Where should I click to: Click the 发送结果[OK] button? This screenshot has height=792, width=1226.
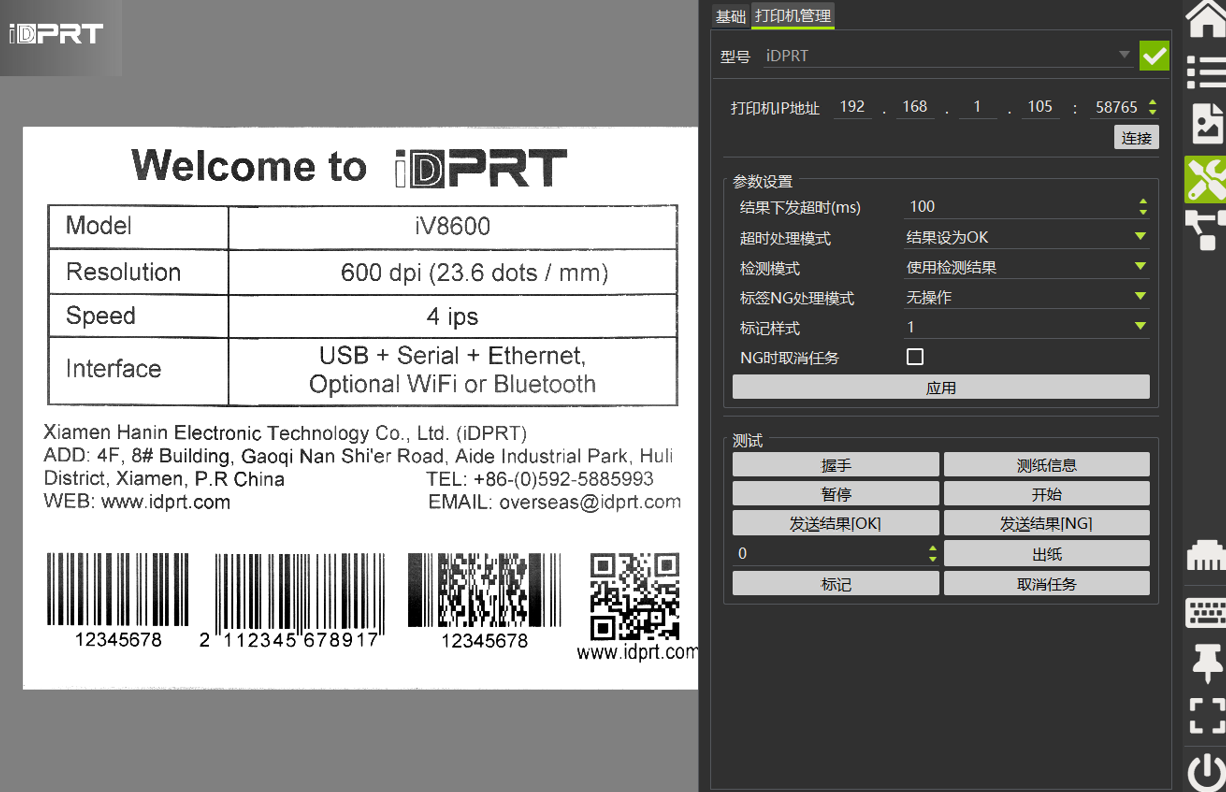coord(836,523)
